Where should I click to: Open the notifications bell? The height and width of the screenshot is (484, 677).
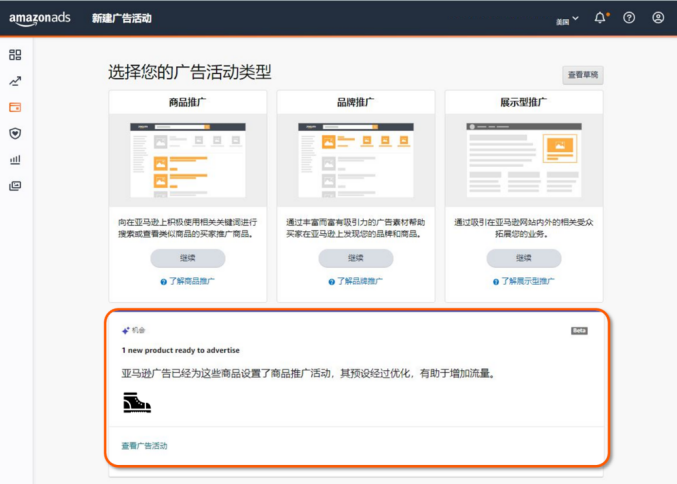[600, 18]
